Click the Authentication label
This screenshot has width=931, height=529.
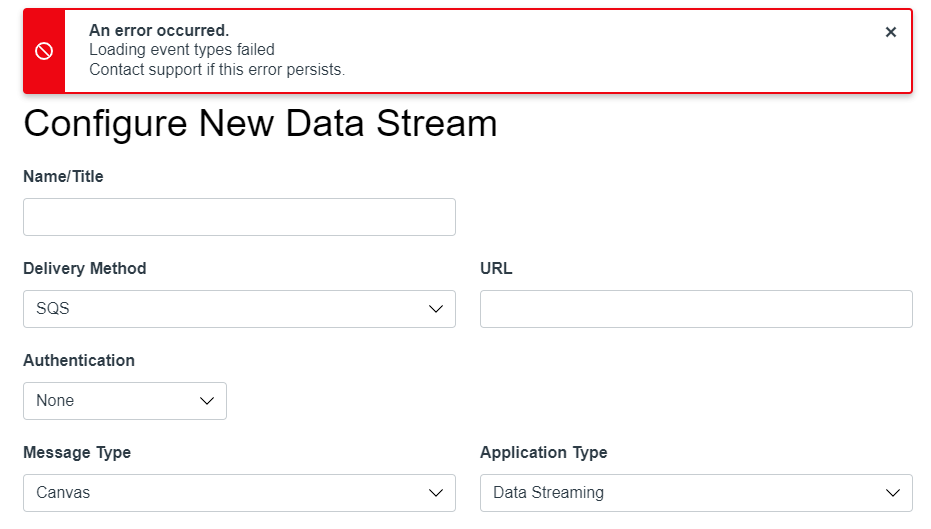tap(79, 360)
